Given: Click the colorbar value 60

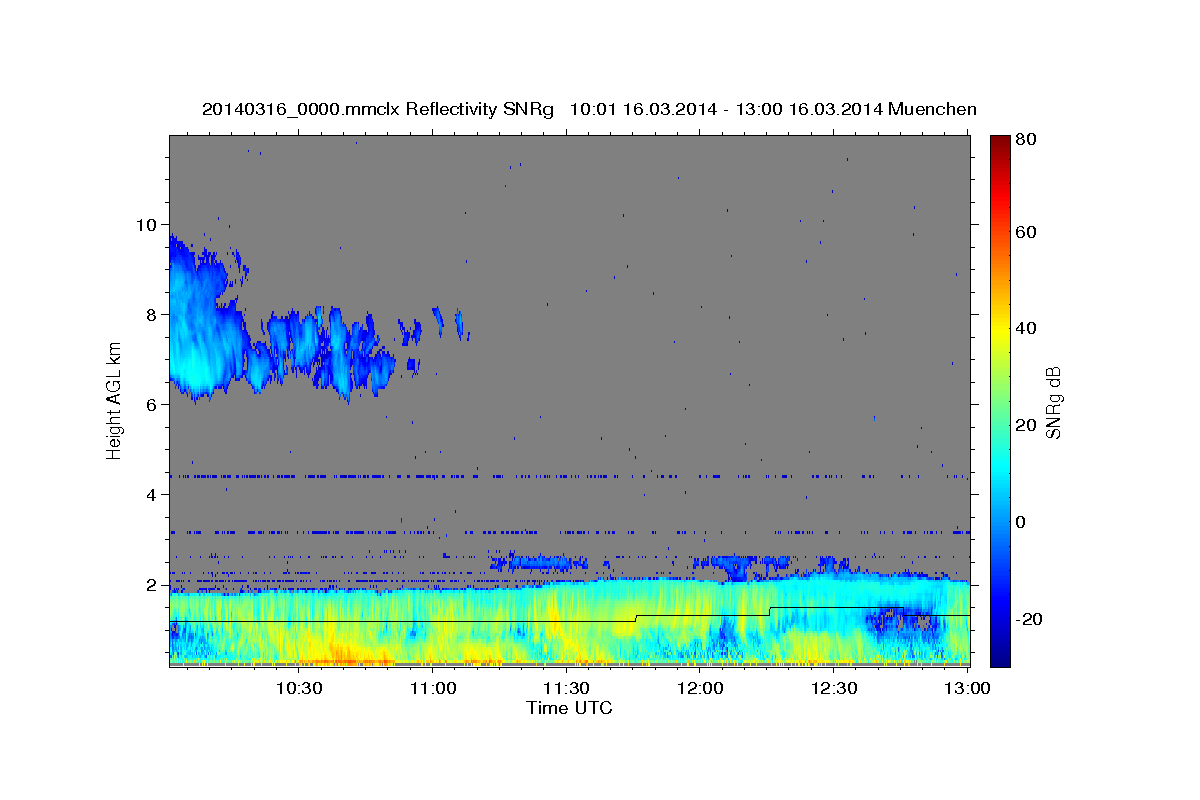Looking at the screenshot, I should [1024, 232].
